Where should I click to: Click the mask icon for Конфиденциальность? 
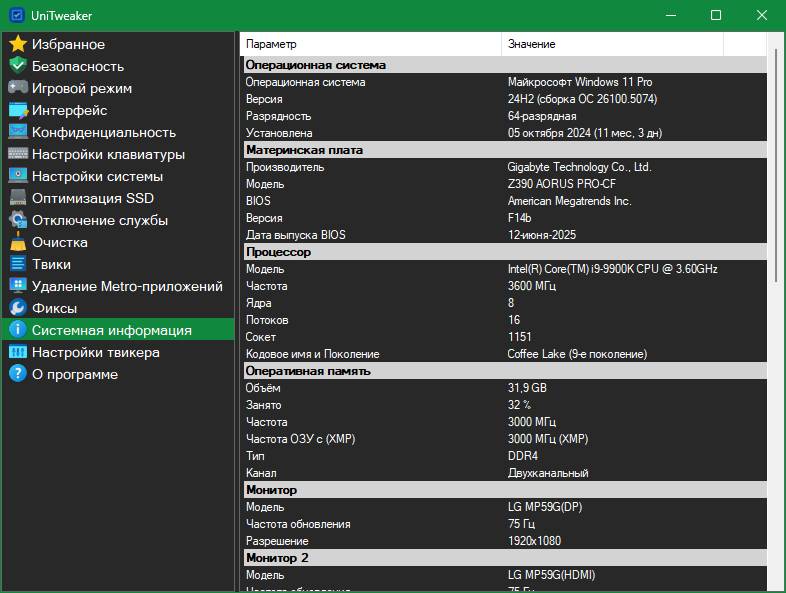tap(18, 132)
